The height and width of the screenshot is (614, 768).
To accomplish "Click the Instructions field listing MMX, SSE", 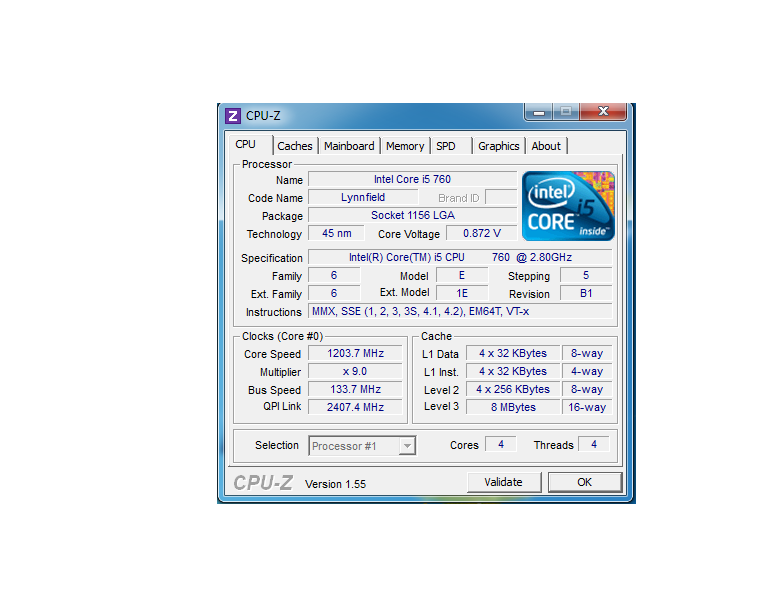I will pyautogui.click(x=460, y=311).
